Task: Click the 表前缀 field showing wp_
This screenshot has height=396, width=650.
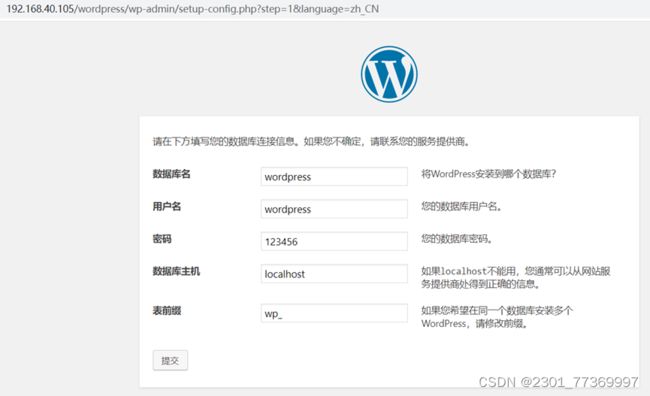Action: (x=334, y=313)
